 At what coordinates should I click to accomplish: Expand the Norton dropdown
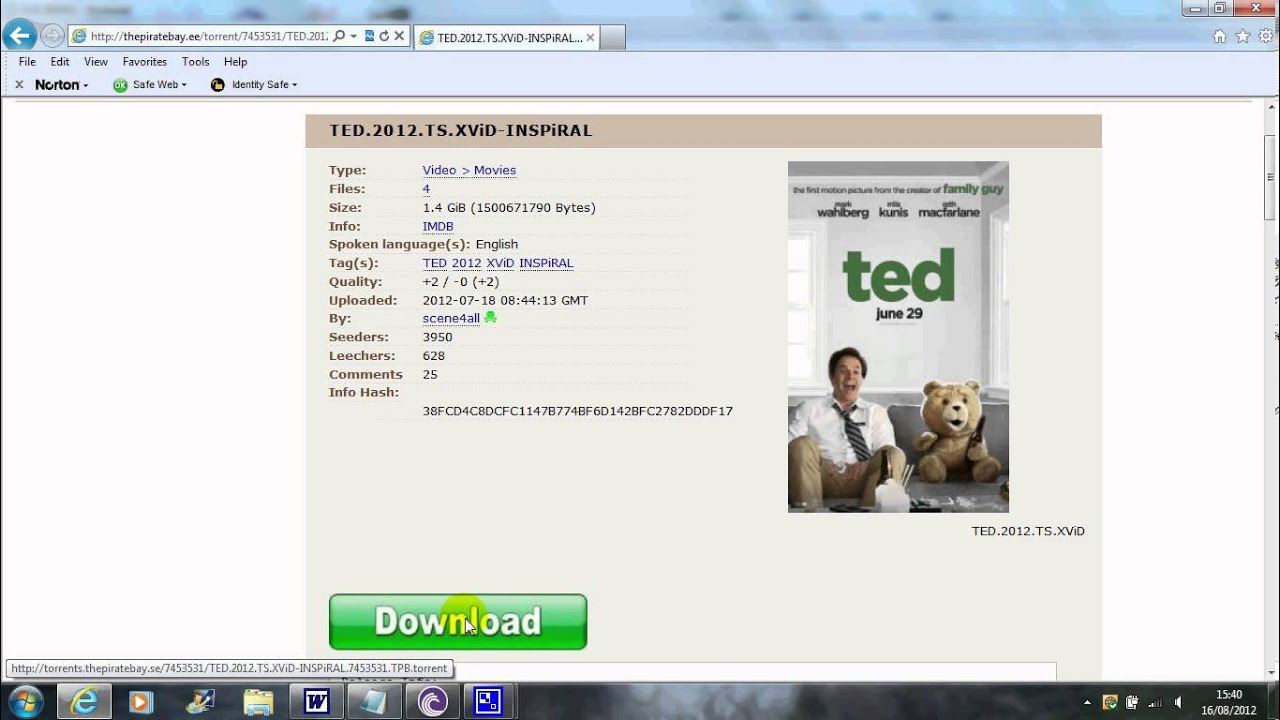85,85
